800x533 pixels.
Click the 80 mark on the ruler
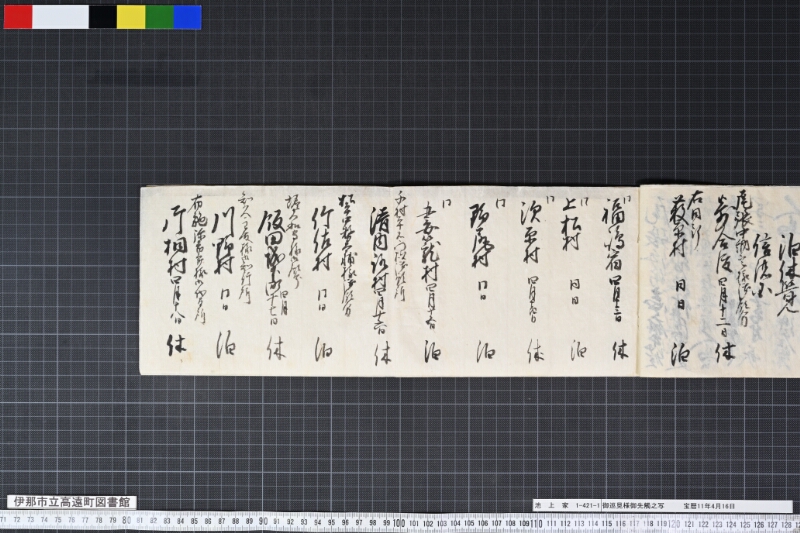click(x=127, y=521)
